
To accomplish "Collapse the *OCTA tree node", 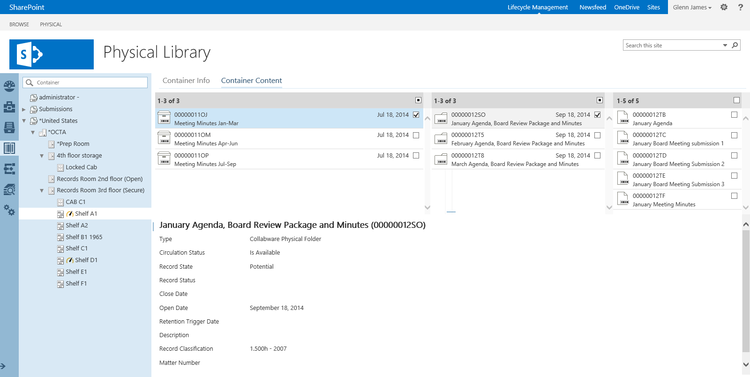I will click(x=33, y=133).
